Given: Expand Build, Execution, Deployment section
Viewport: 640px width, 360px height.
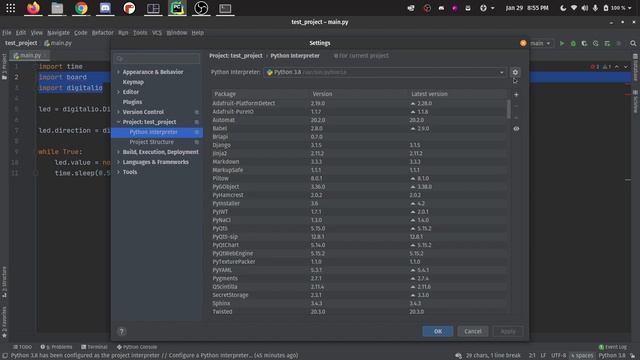Looking at the screenshot, I should [119, 152].
